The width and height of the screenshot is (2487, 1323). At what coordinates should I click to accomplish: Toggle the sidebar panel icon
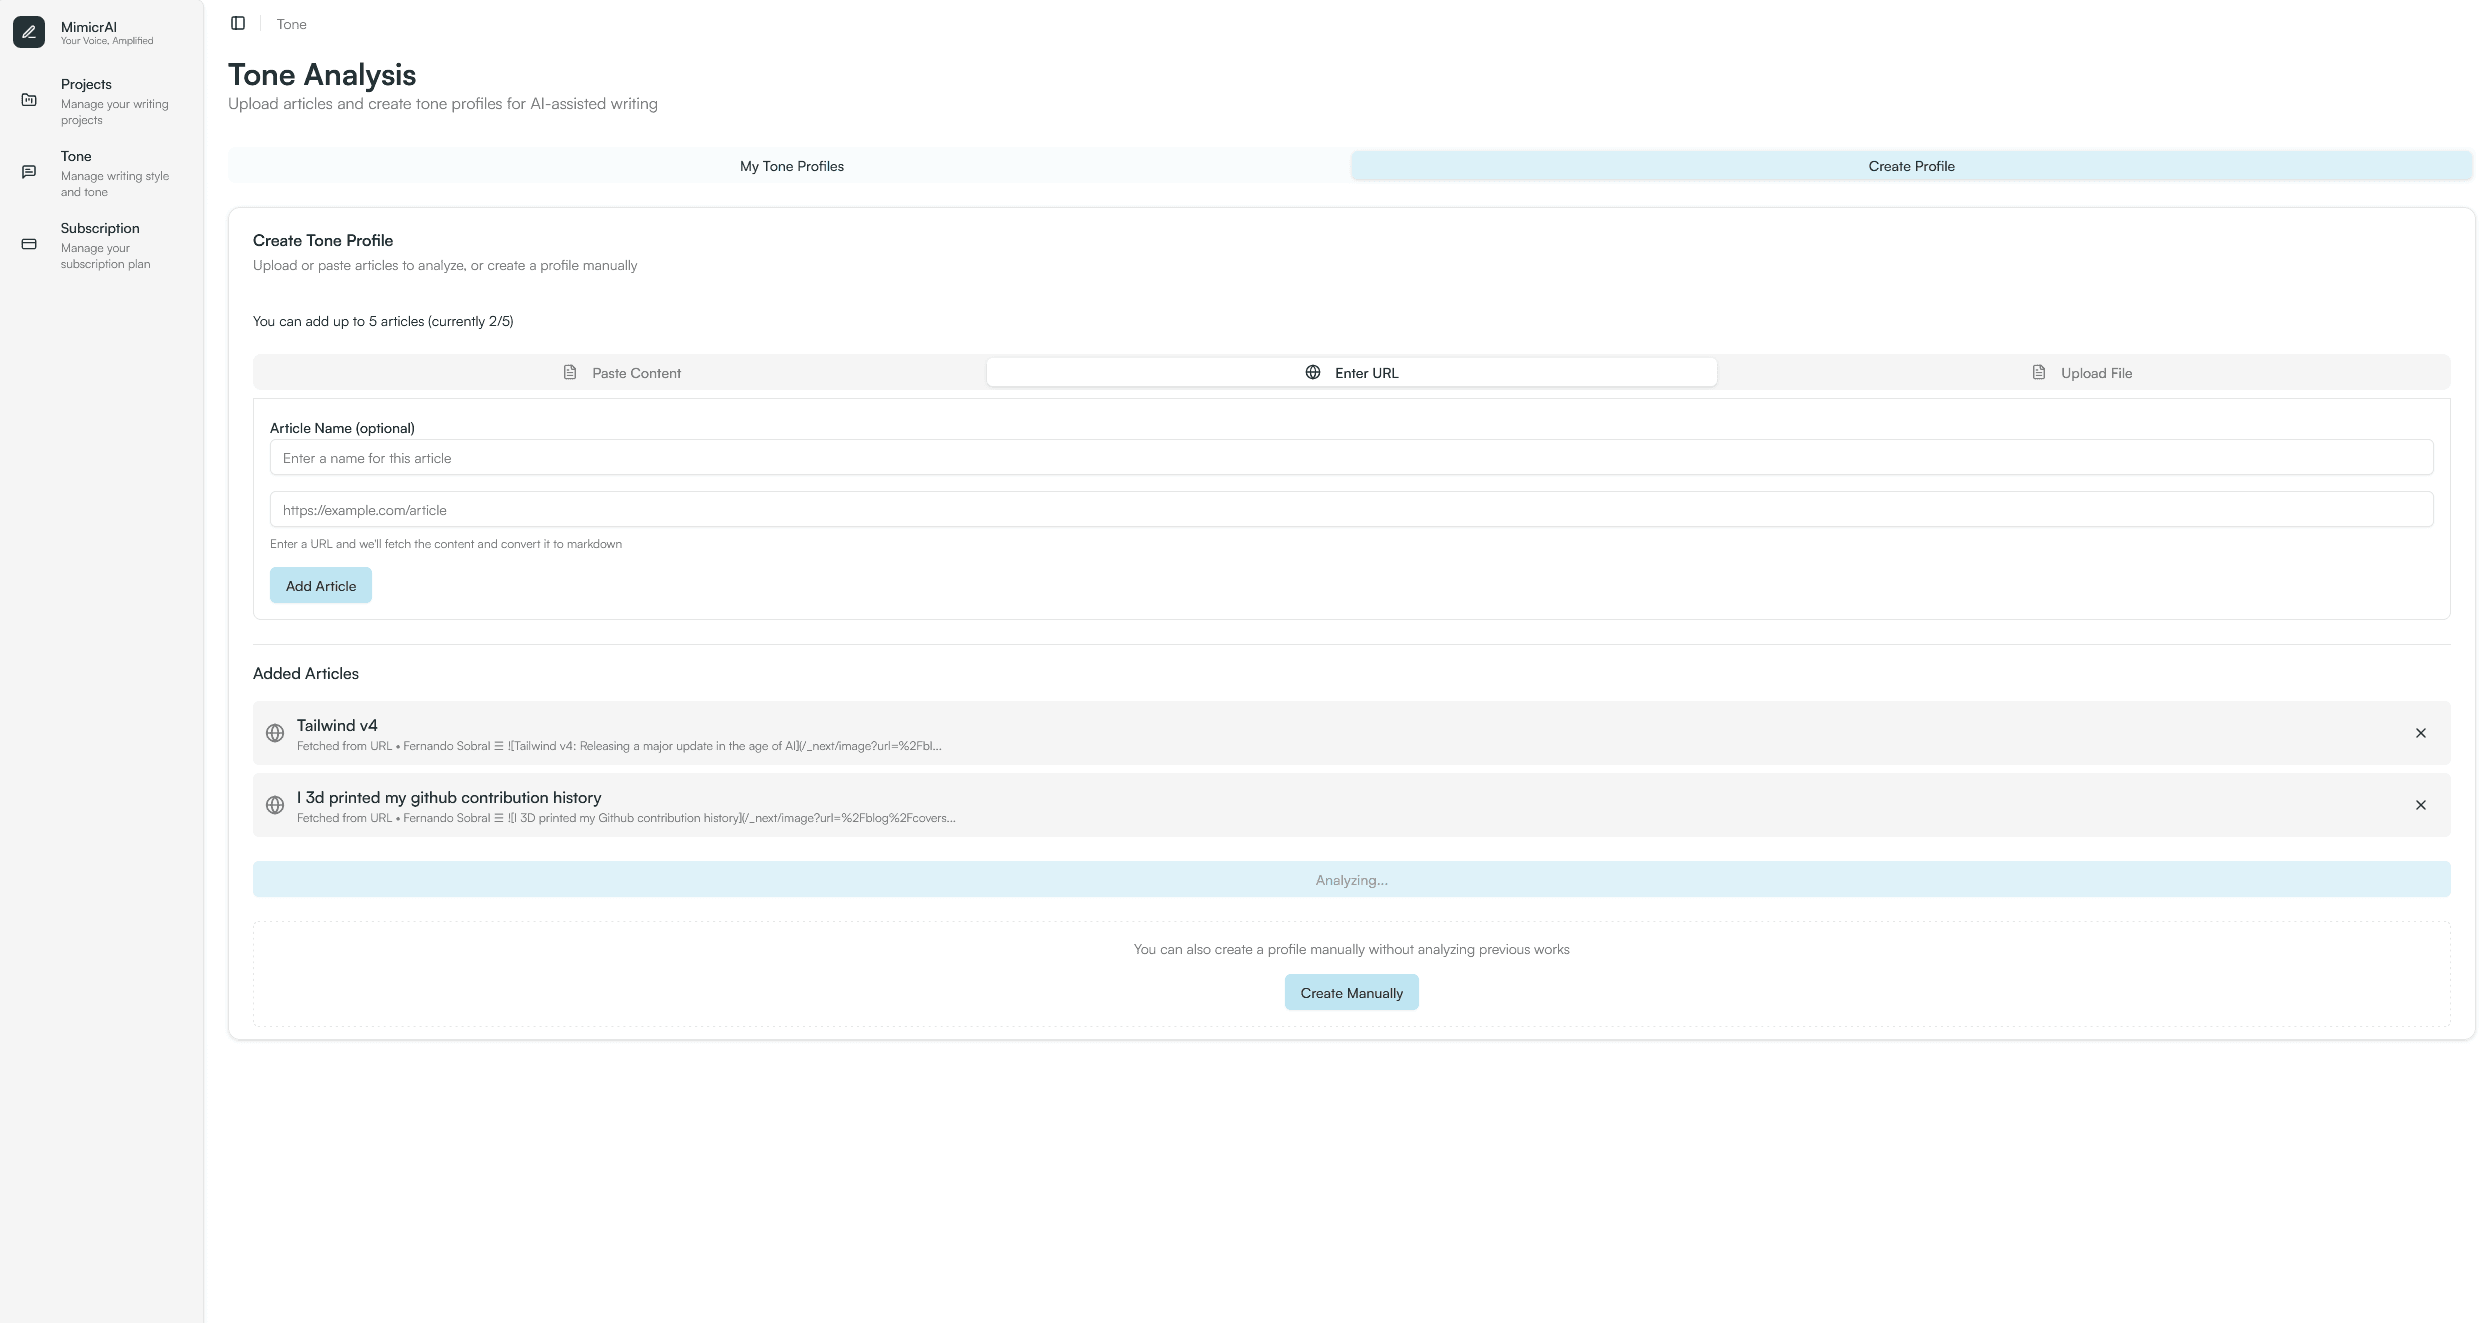point(238,23)
